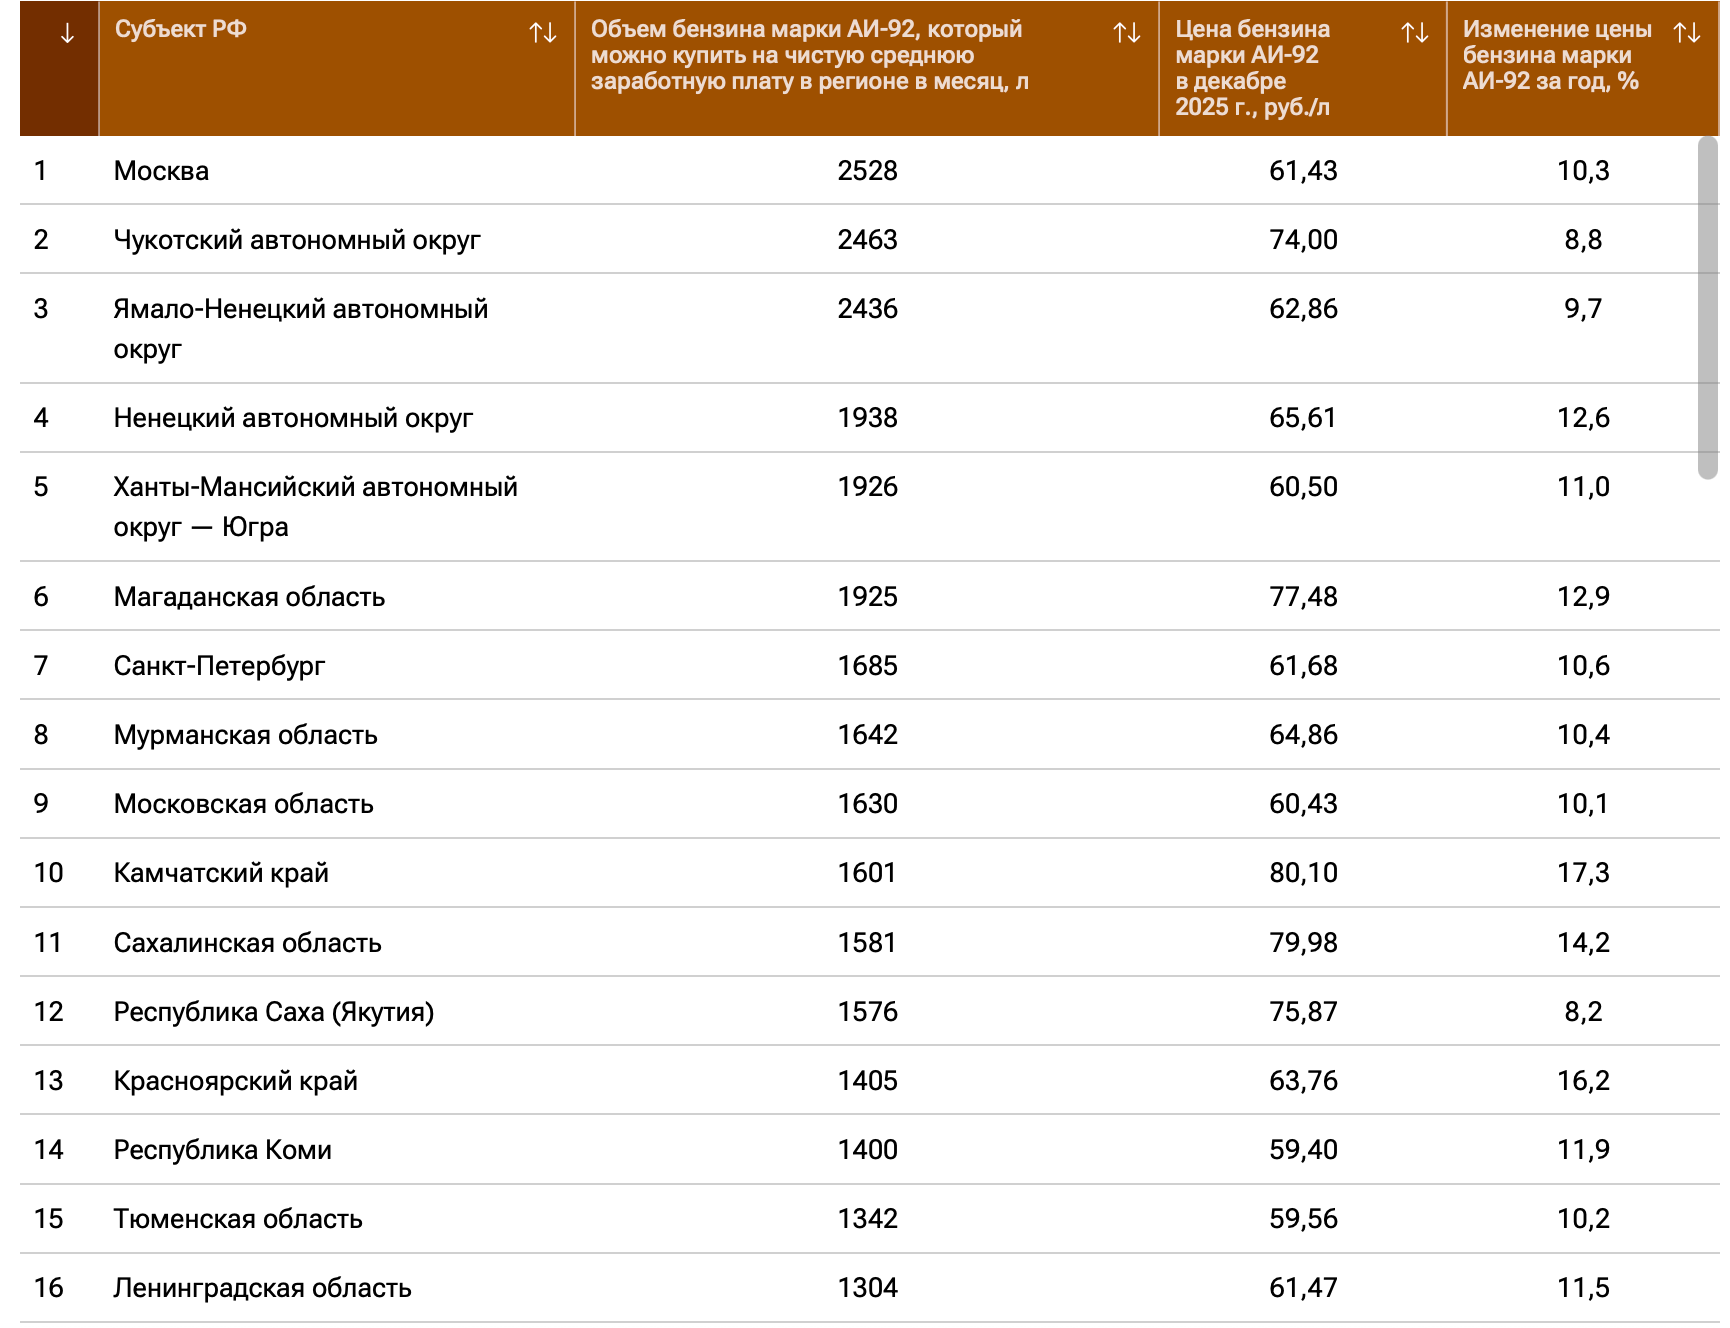Click the Субъект РФ column header
This screenshot has width=1730, height=1328.
pos(181,30)
